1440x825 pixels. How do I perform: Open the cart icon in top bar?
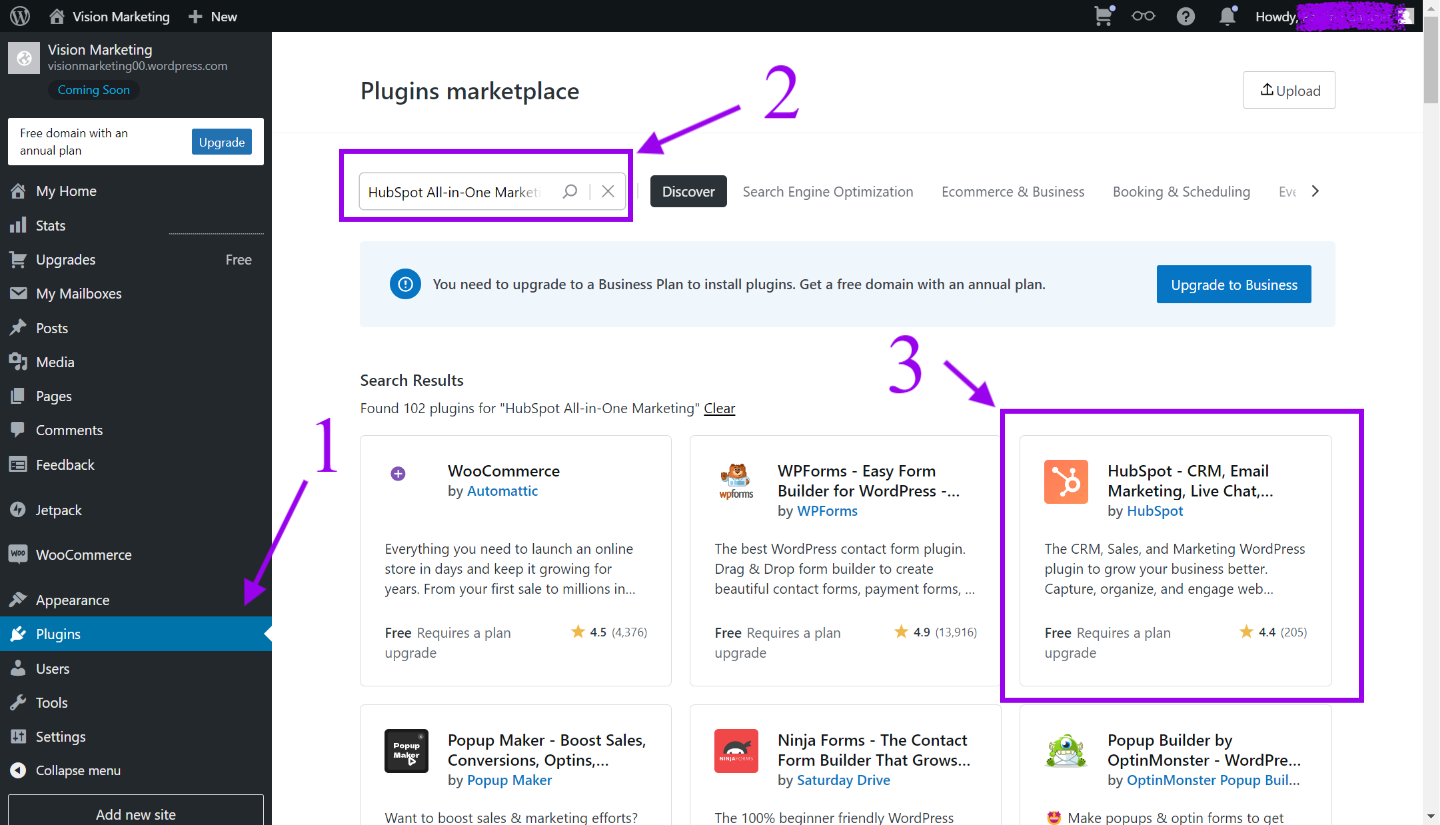1104,16
